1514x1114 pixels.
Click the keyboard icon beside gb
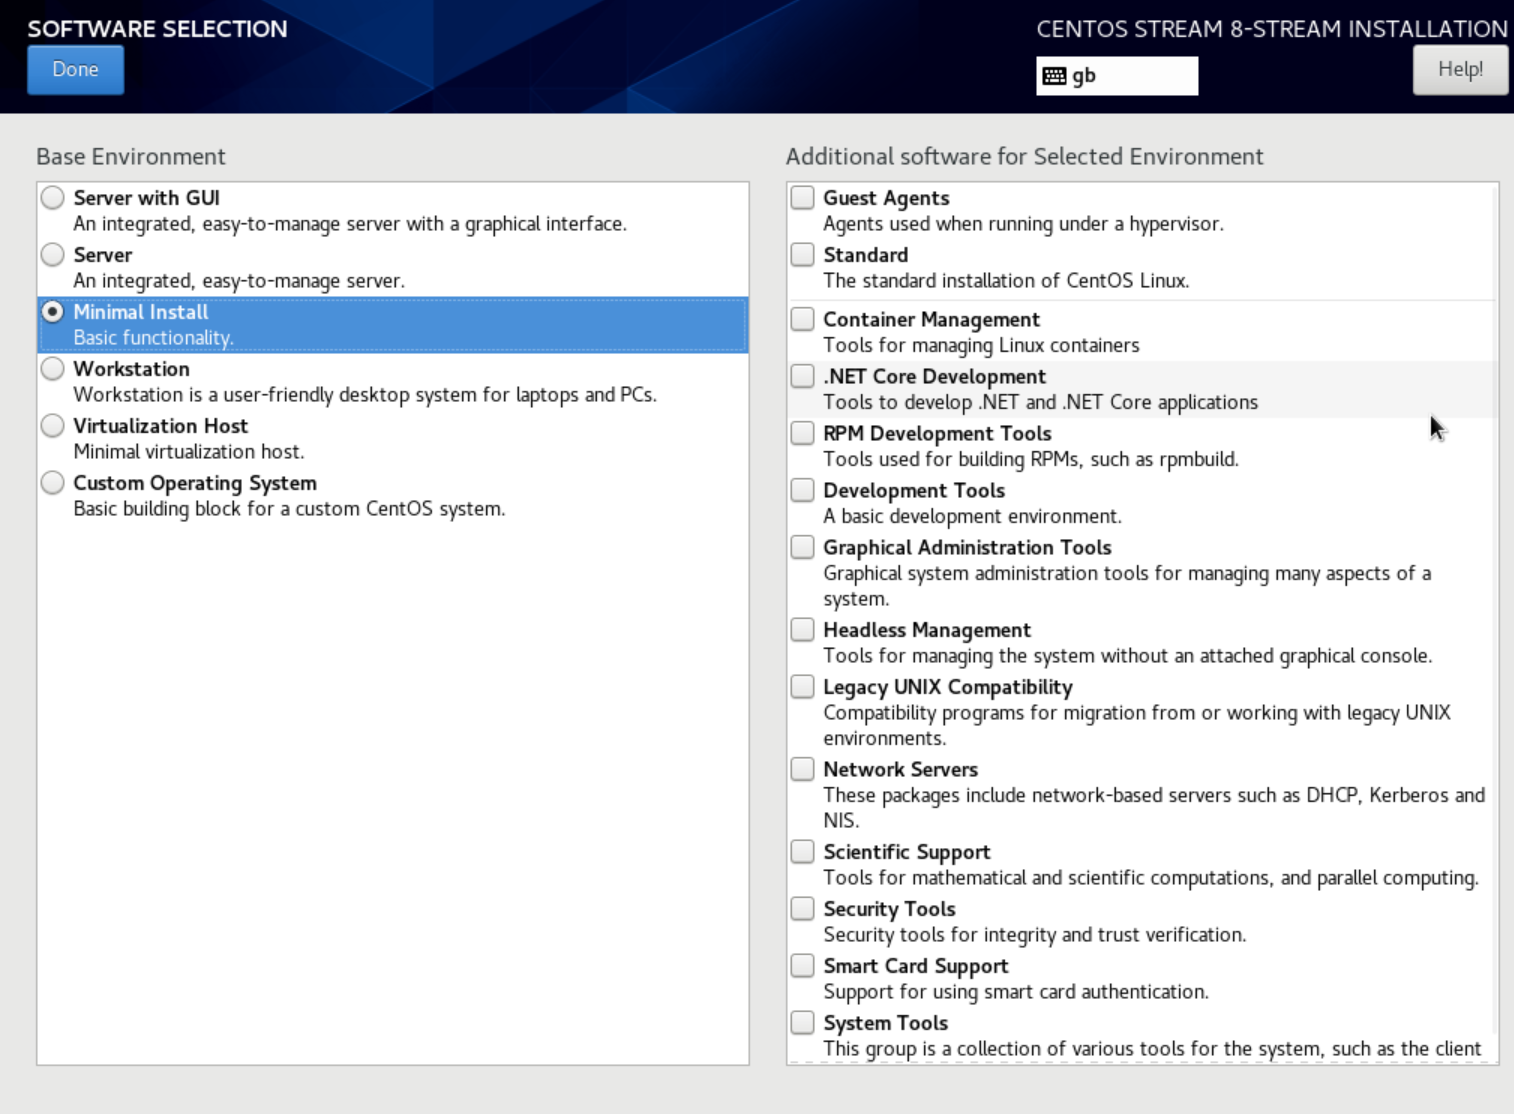[x=1054, y=76]
